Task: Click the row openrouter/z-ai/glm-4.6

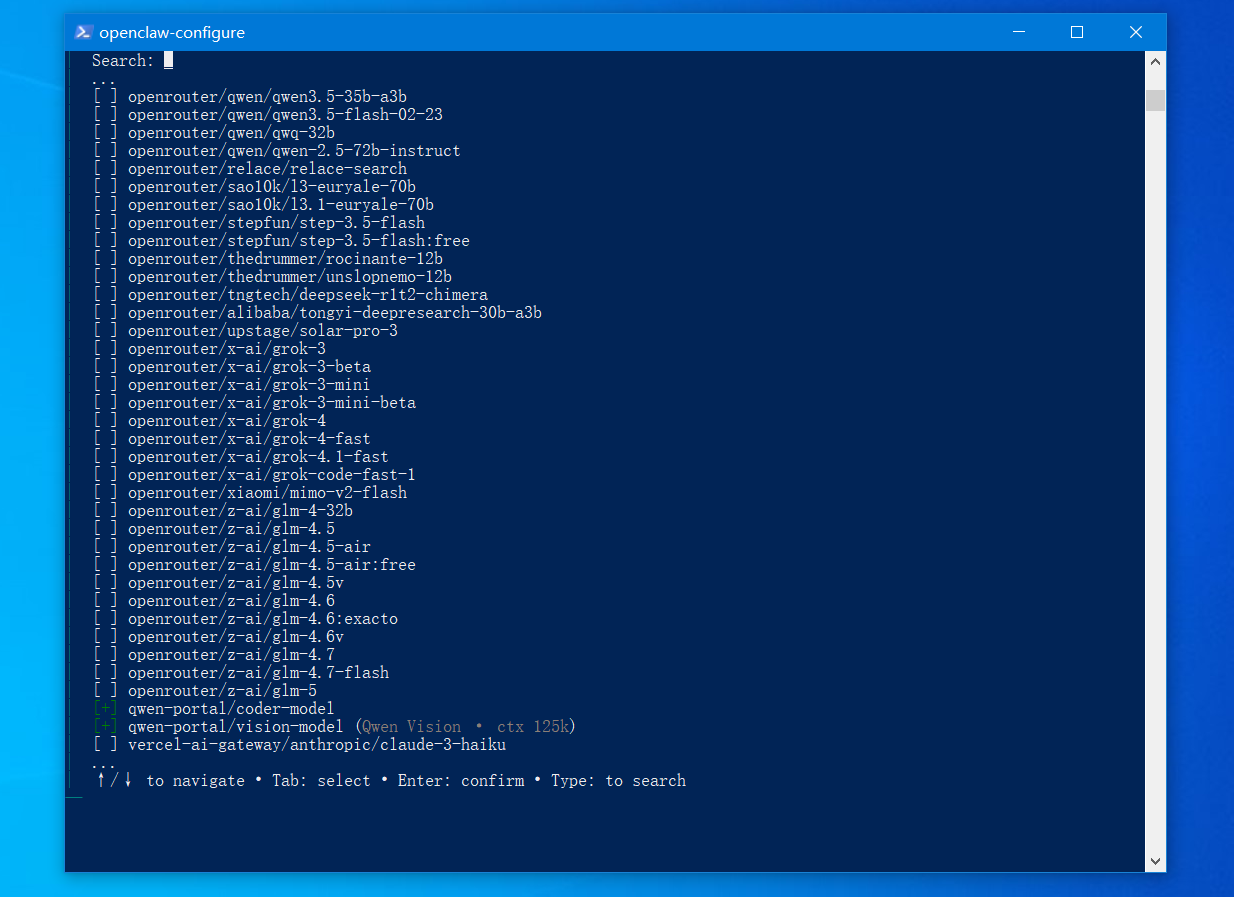Action: [x=213, y=601]
